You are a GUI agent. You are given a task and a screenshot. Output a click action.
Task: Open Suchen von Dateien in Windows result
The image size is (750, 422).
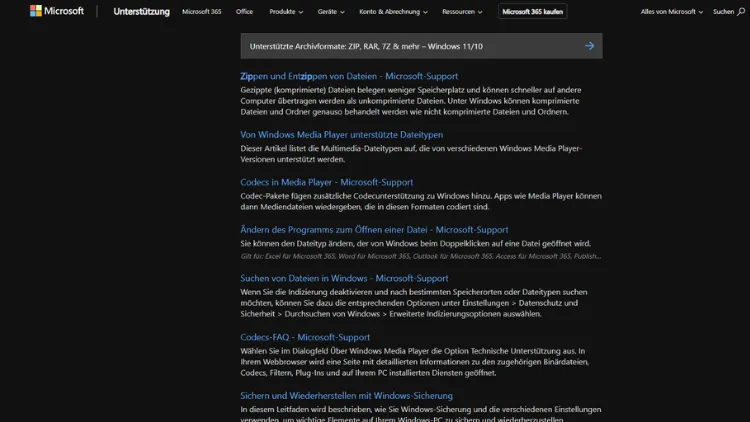[344, 278]
